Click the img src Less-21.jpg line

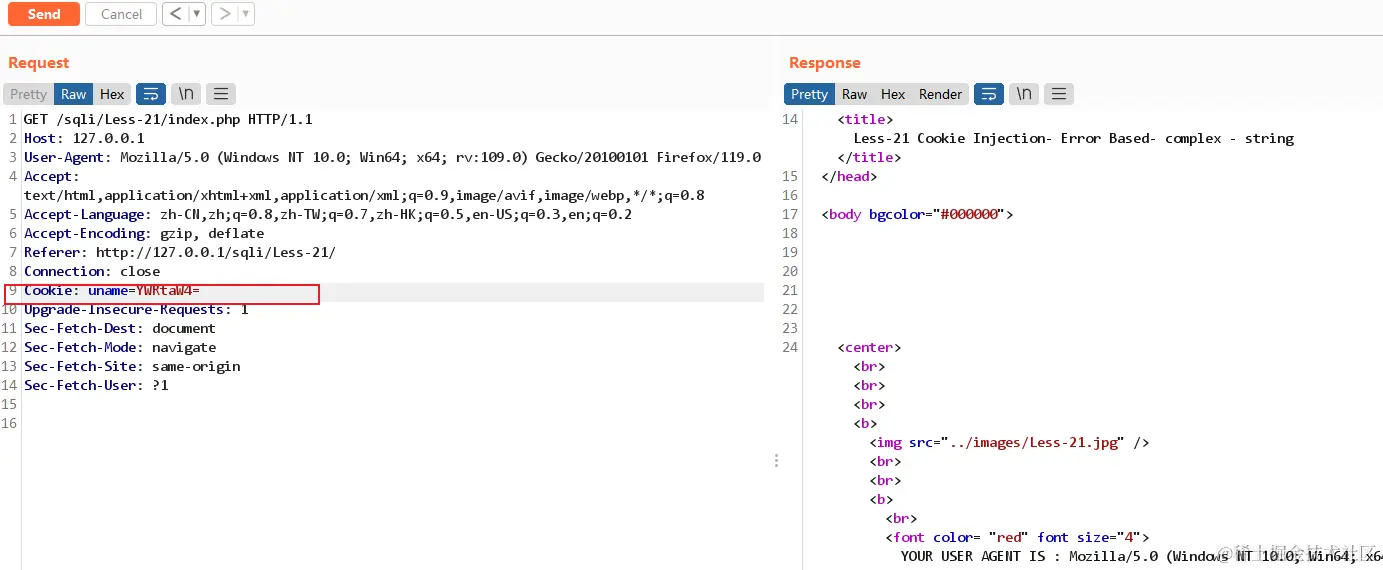1010,443
